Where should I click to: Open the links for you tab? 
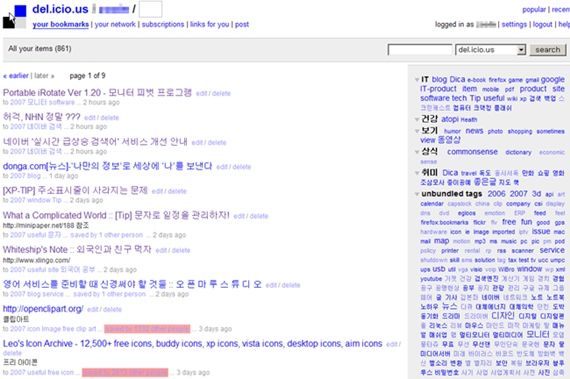click(x=209, y=24)
